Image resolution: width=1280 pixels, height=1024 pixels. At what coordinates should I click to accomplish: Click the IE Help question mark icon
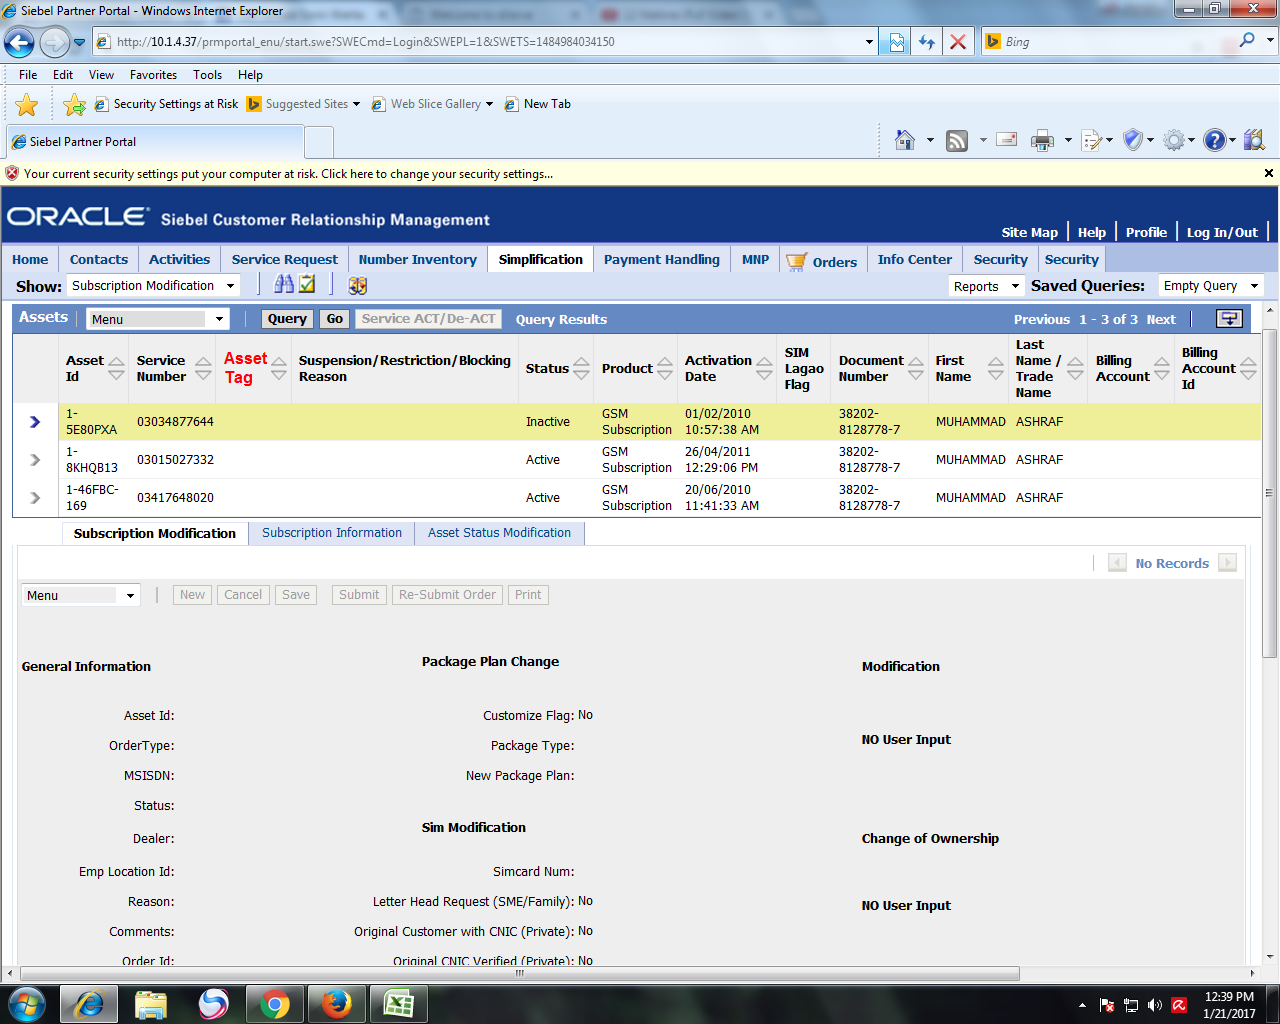click(1214, 141)
